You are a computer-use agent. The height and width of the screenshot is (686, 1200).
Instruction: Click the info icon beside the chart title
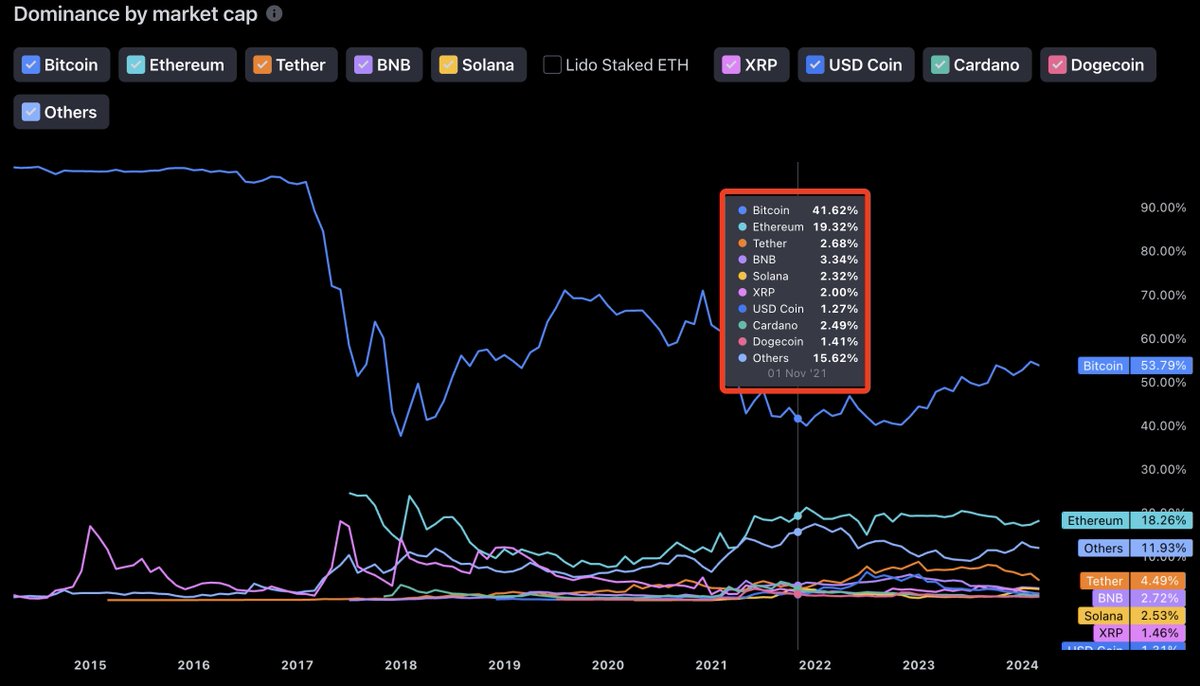(x=275, y=14)
